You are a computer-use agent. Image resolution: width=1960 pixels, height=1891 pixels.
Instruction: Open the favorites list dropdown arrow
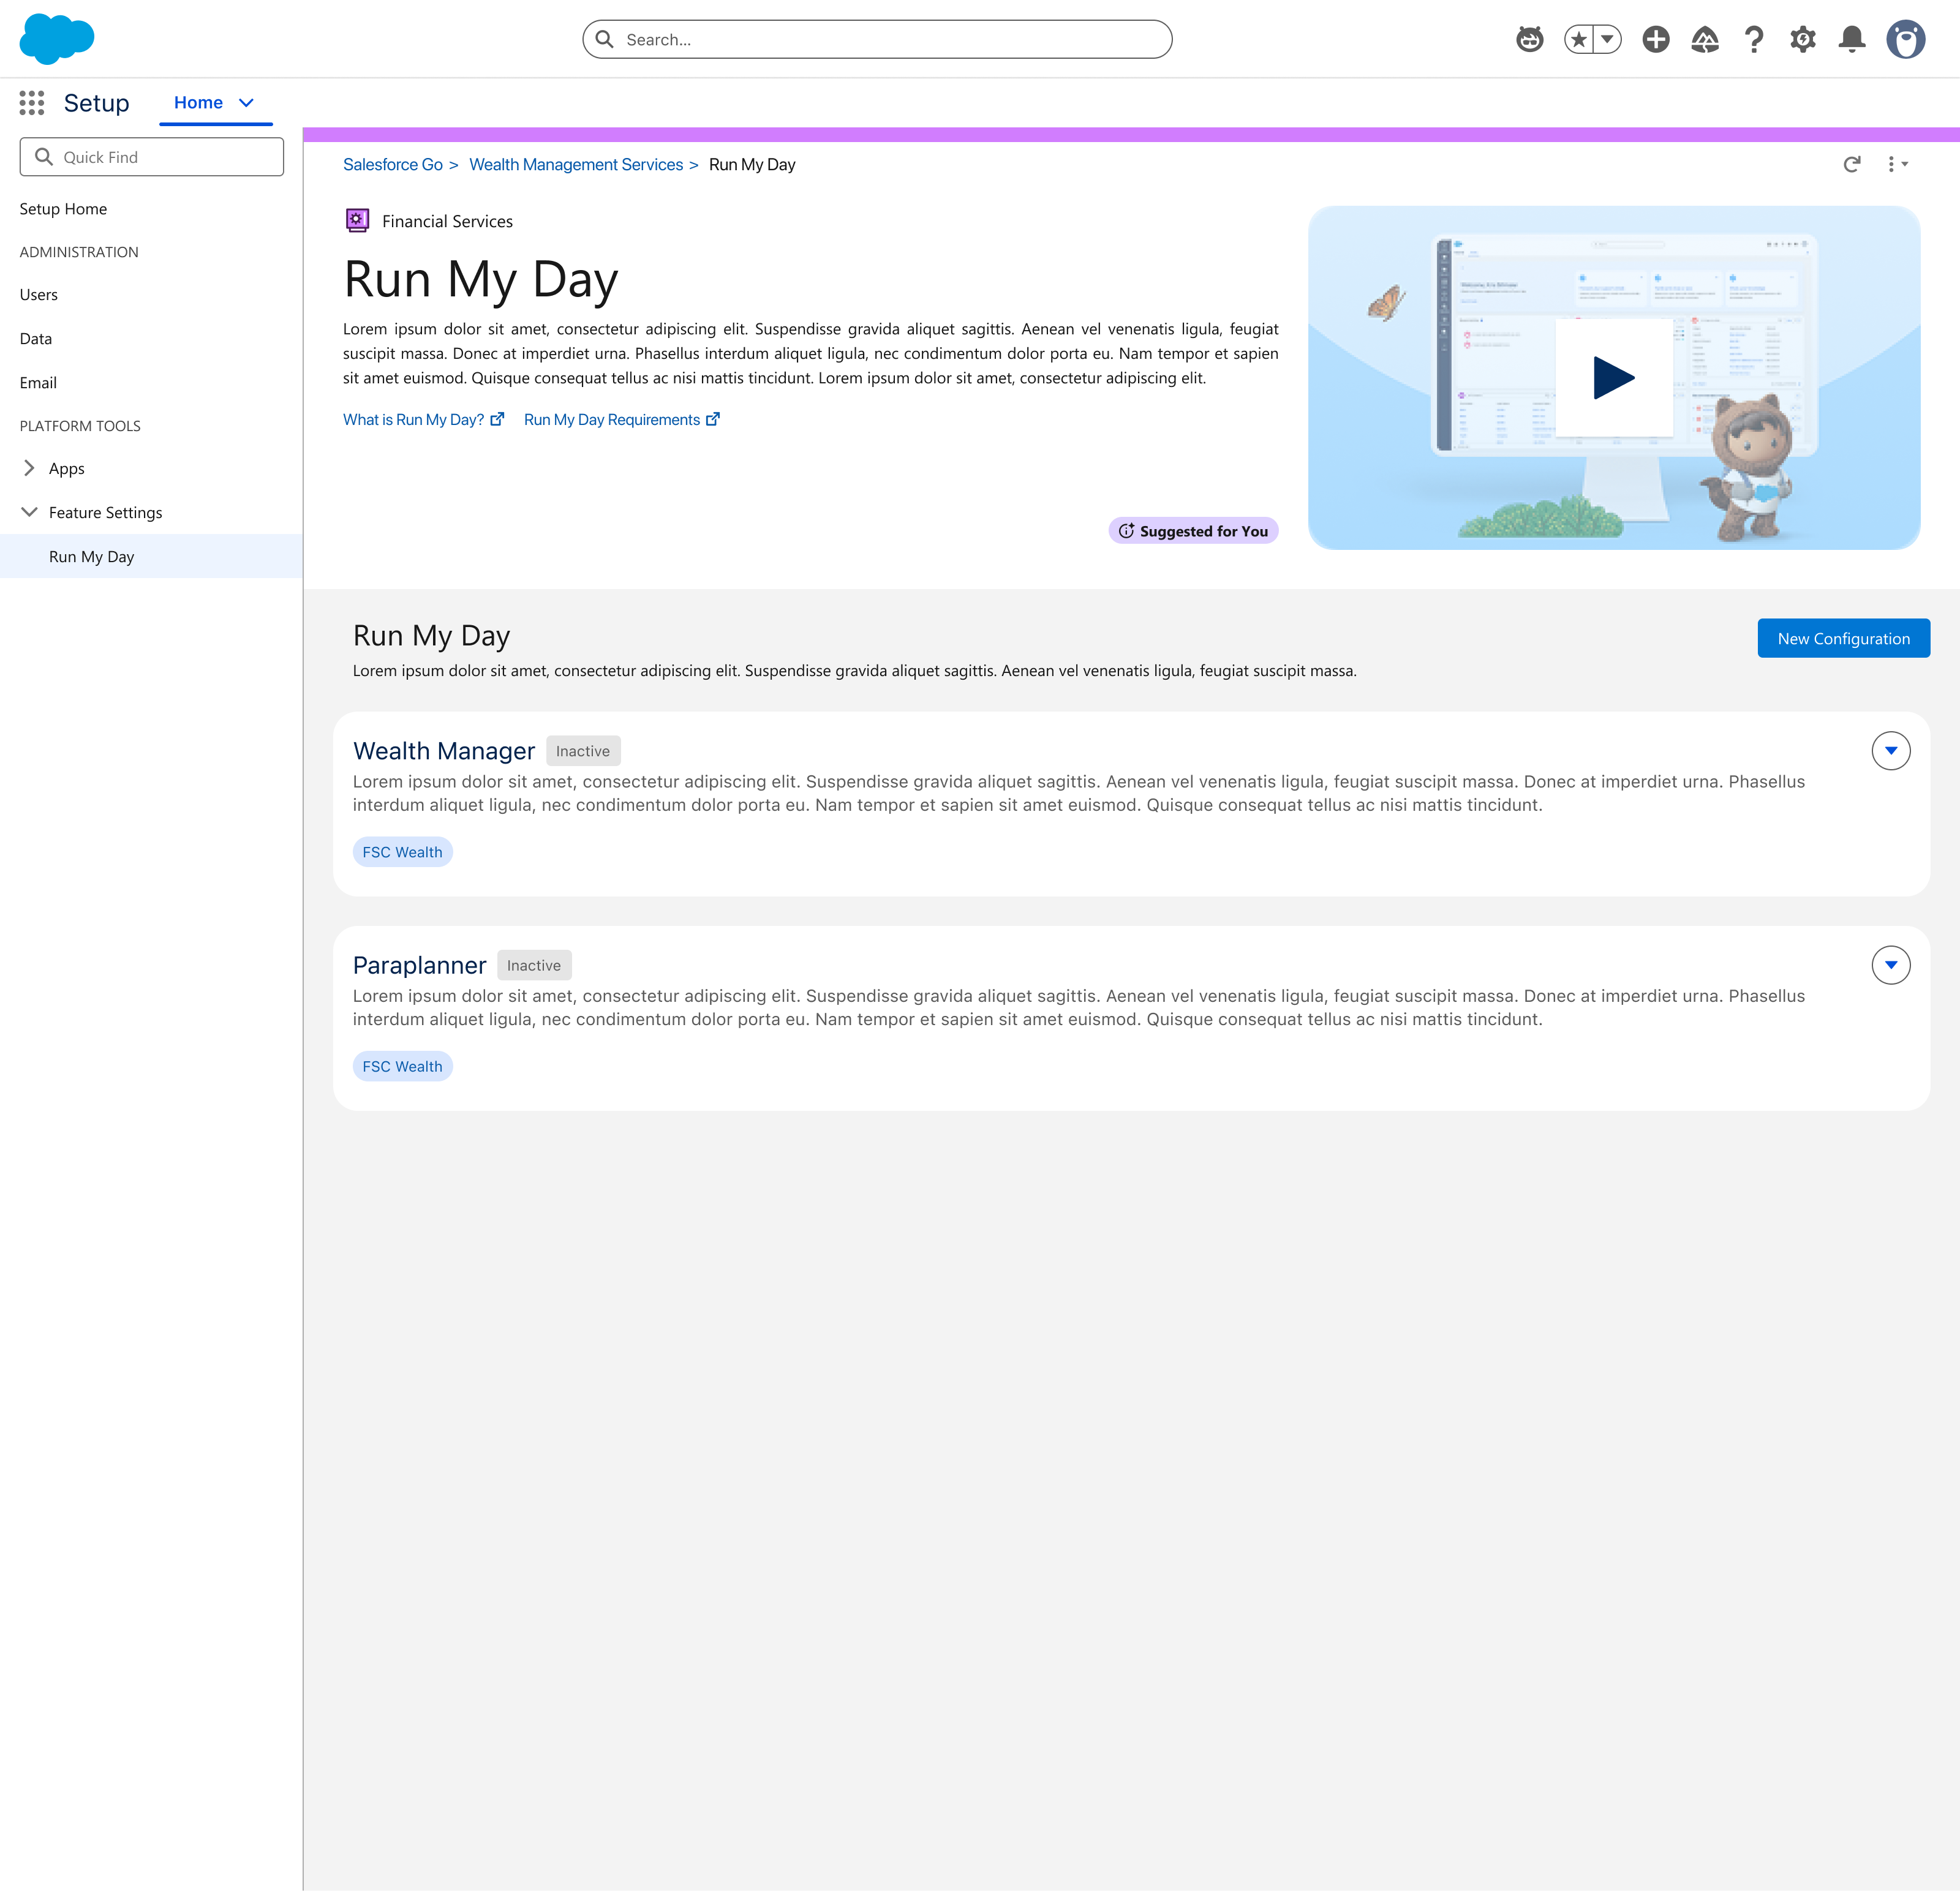(x=1607, y=39)
